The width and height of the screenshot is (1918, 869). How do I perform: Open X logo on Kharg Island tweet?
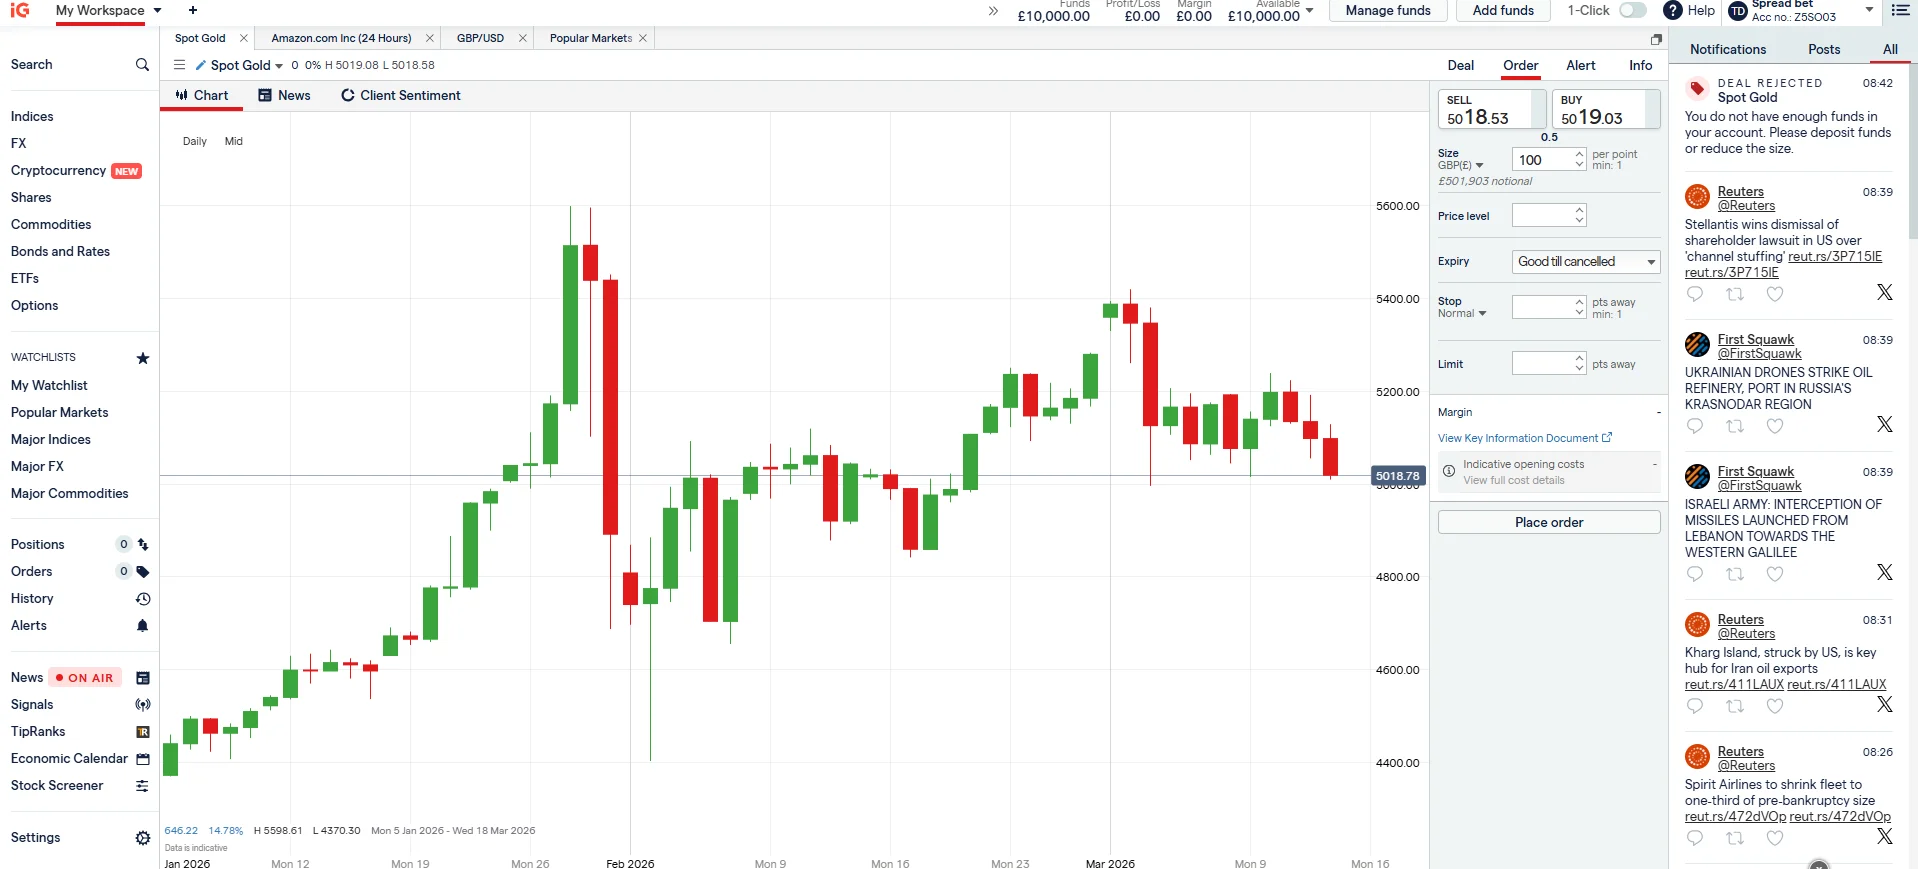pyautogui.click(x=1885, y=704)
